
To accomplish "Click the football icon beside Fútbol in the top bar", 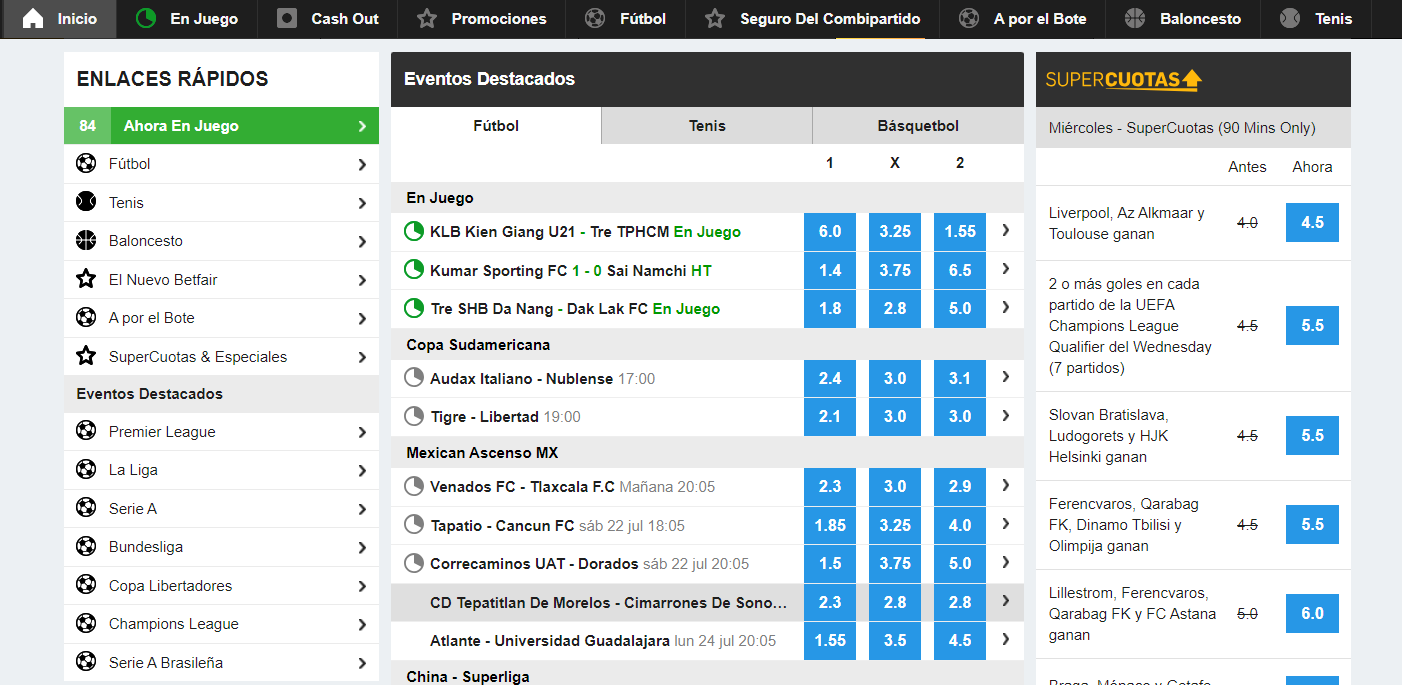I will 595,18.
